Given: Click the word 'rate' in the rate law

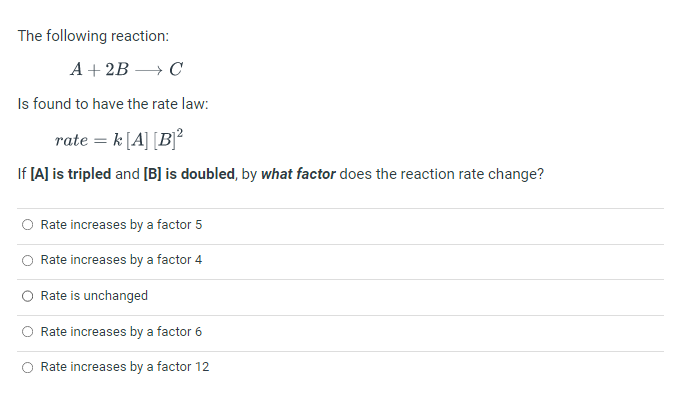Looking at the screenshot, I should (x=71, y=141).
